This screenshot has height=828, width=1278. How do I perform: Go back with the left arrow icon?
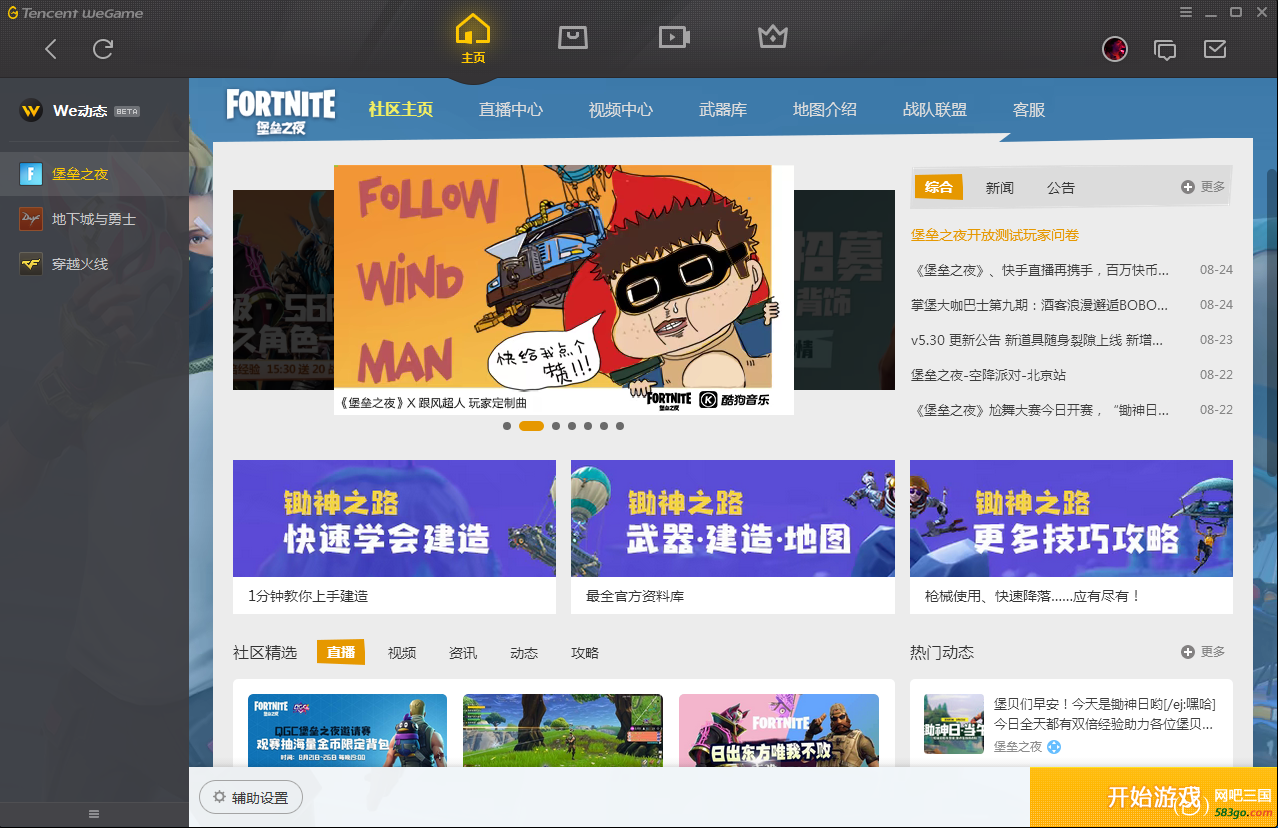click(51, 48)
